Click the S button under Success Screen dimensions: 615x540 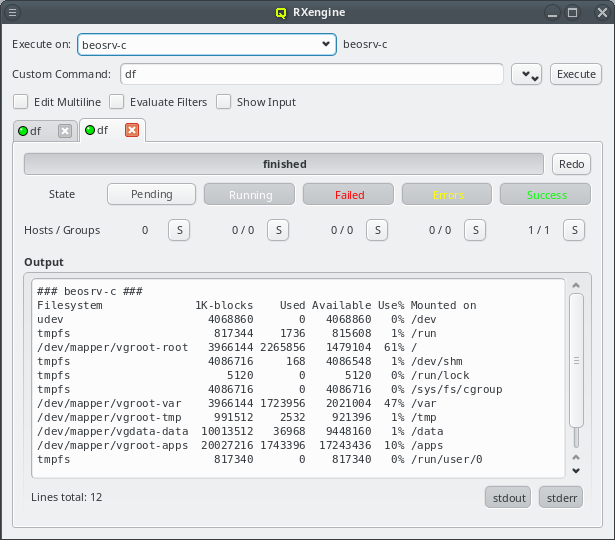(574, 230)
